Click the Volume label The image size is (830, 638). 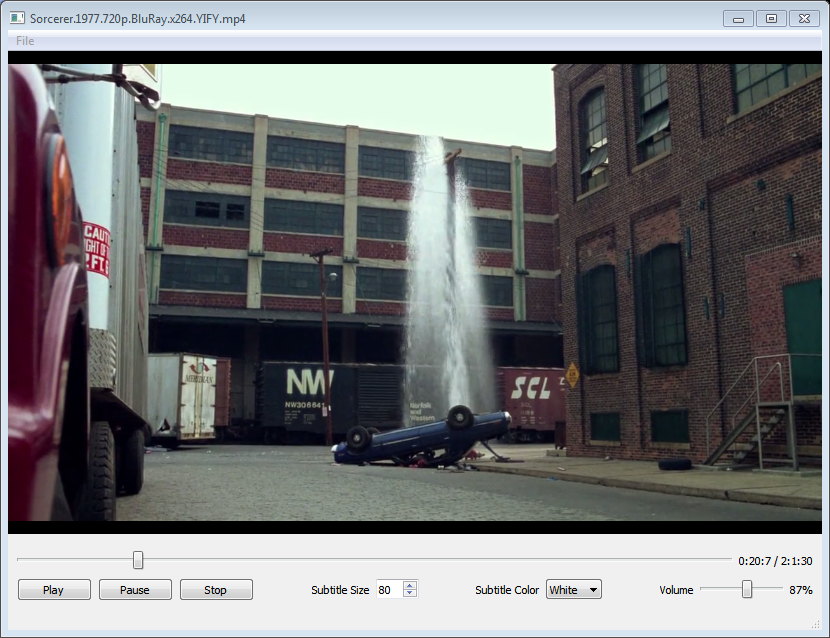pos(676,590)
